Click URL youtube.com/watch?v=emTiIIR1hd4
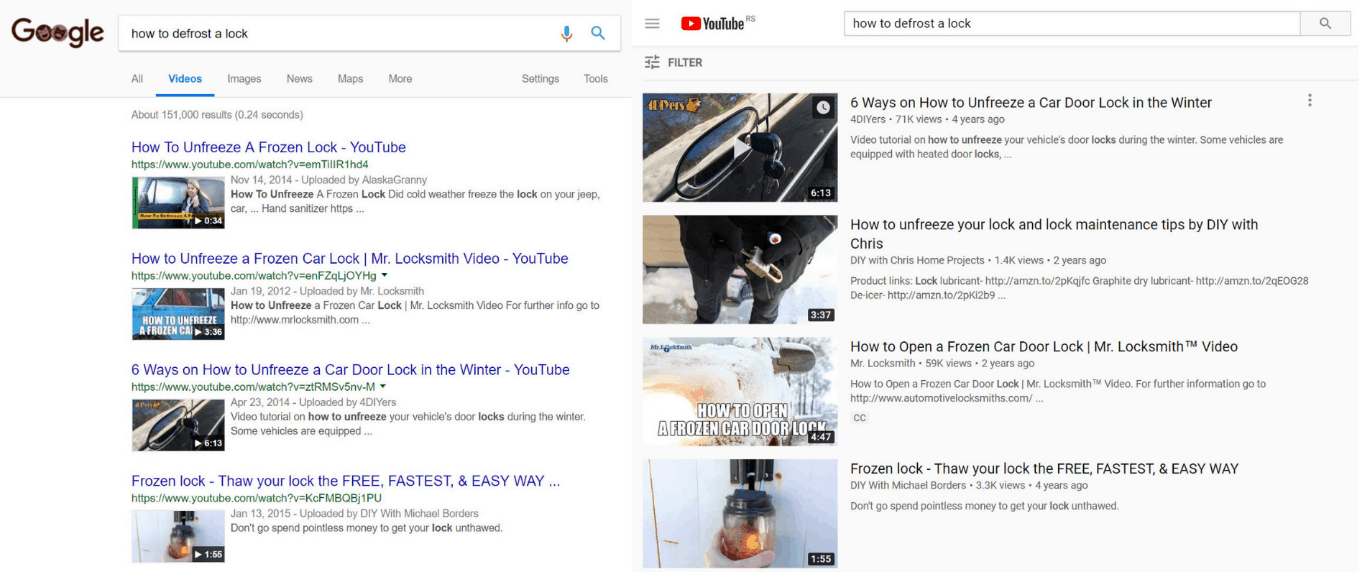1369x583 pixels. pos(250,164)
